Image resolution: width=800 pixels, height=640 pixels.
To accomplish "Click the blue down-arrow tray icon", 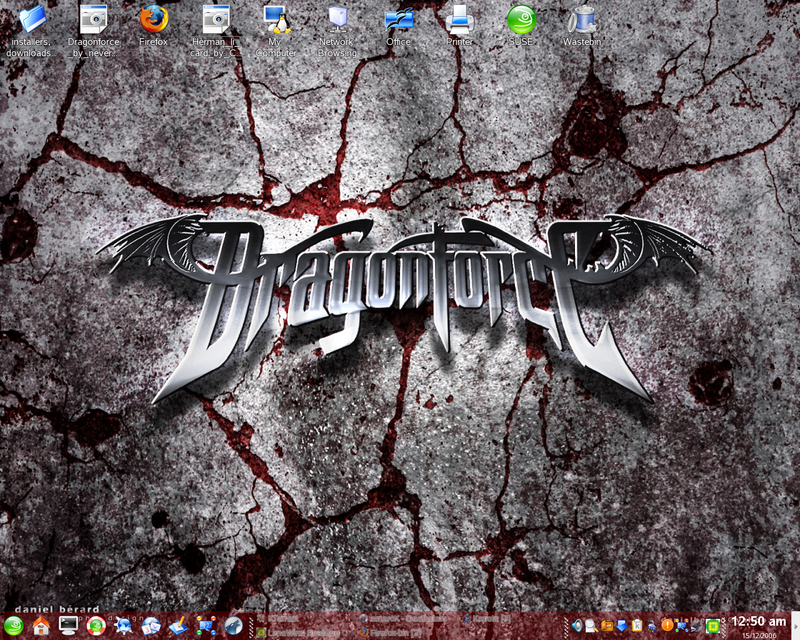I will (621, 625).
